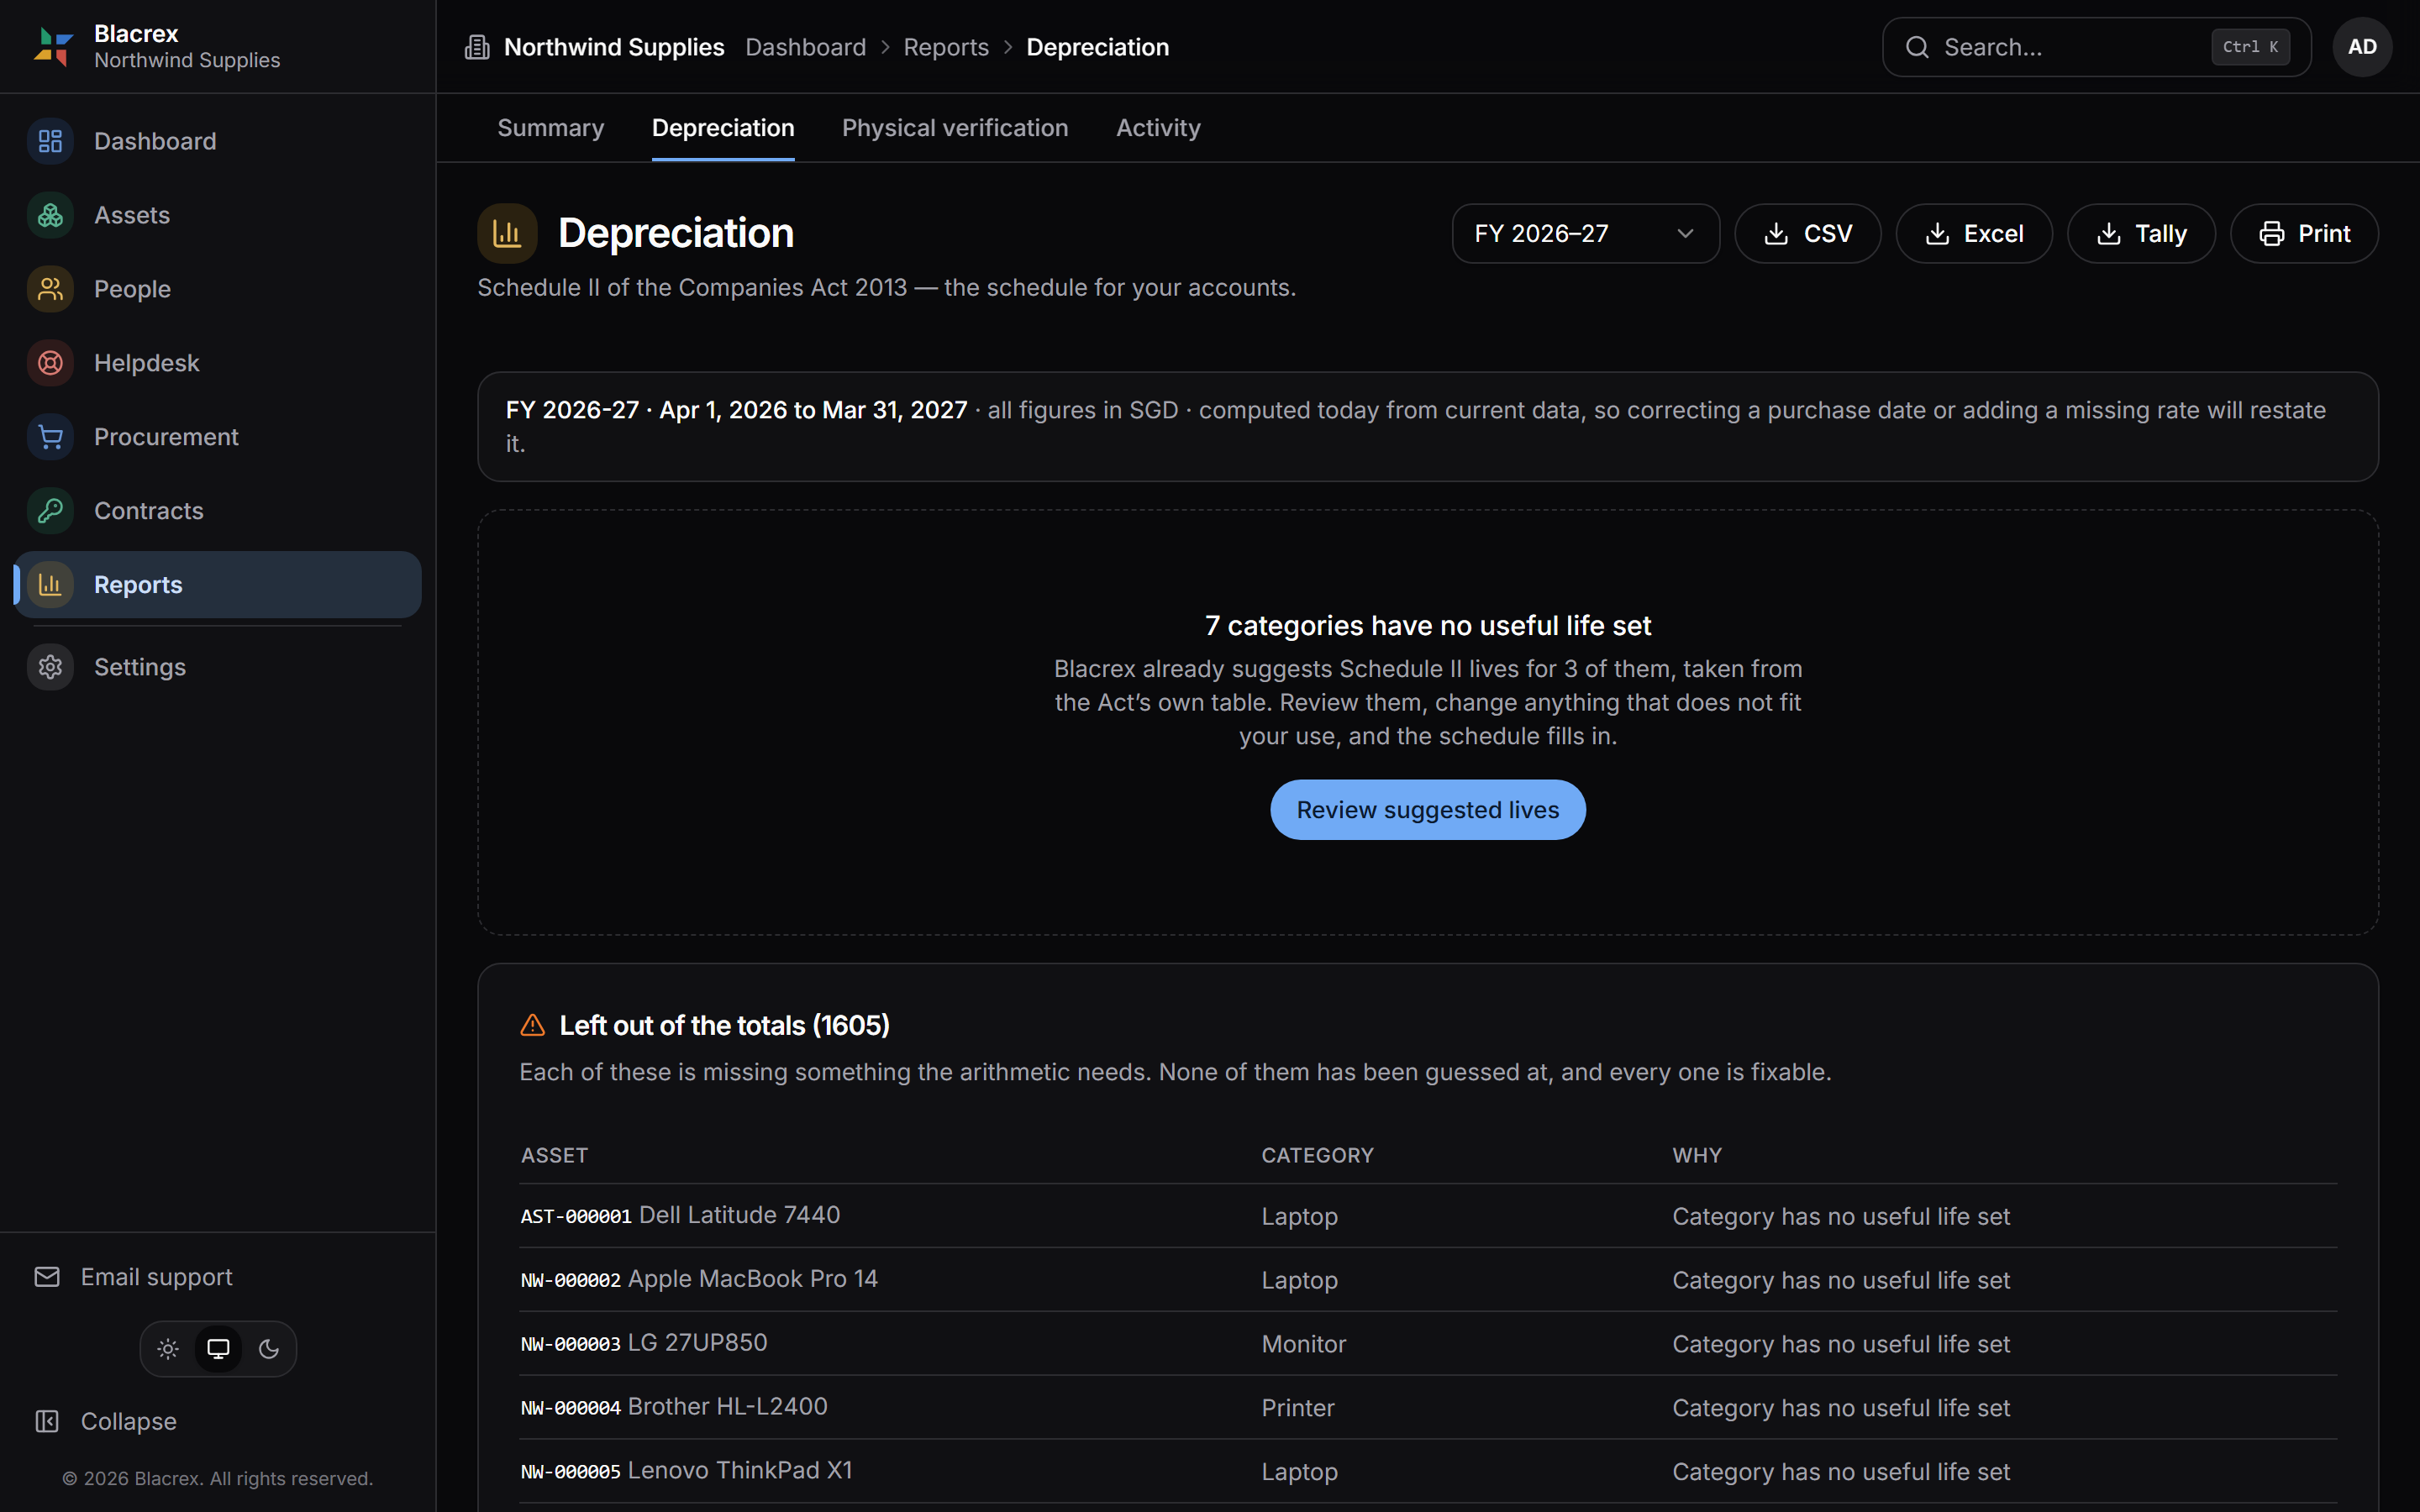
Task: Click NW-000004 Brother HL-L2400
Action: pos(674,1407)
